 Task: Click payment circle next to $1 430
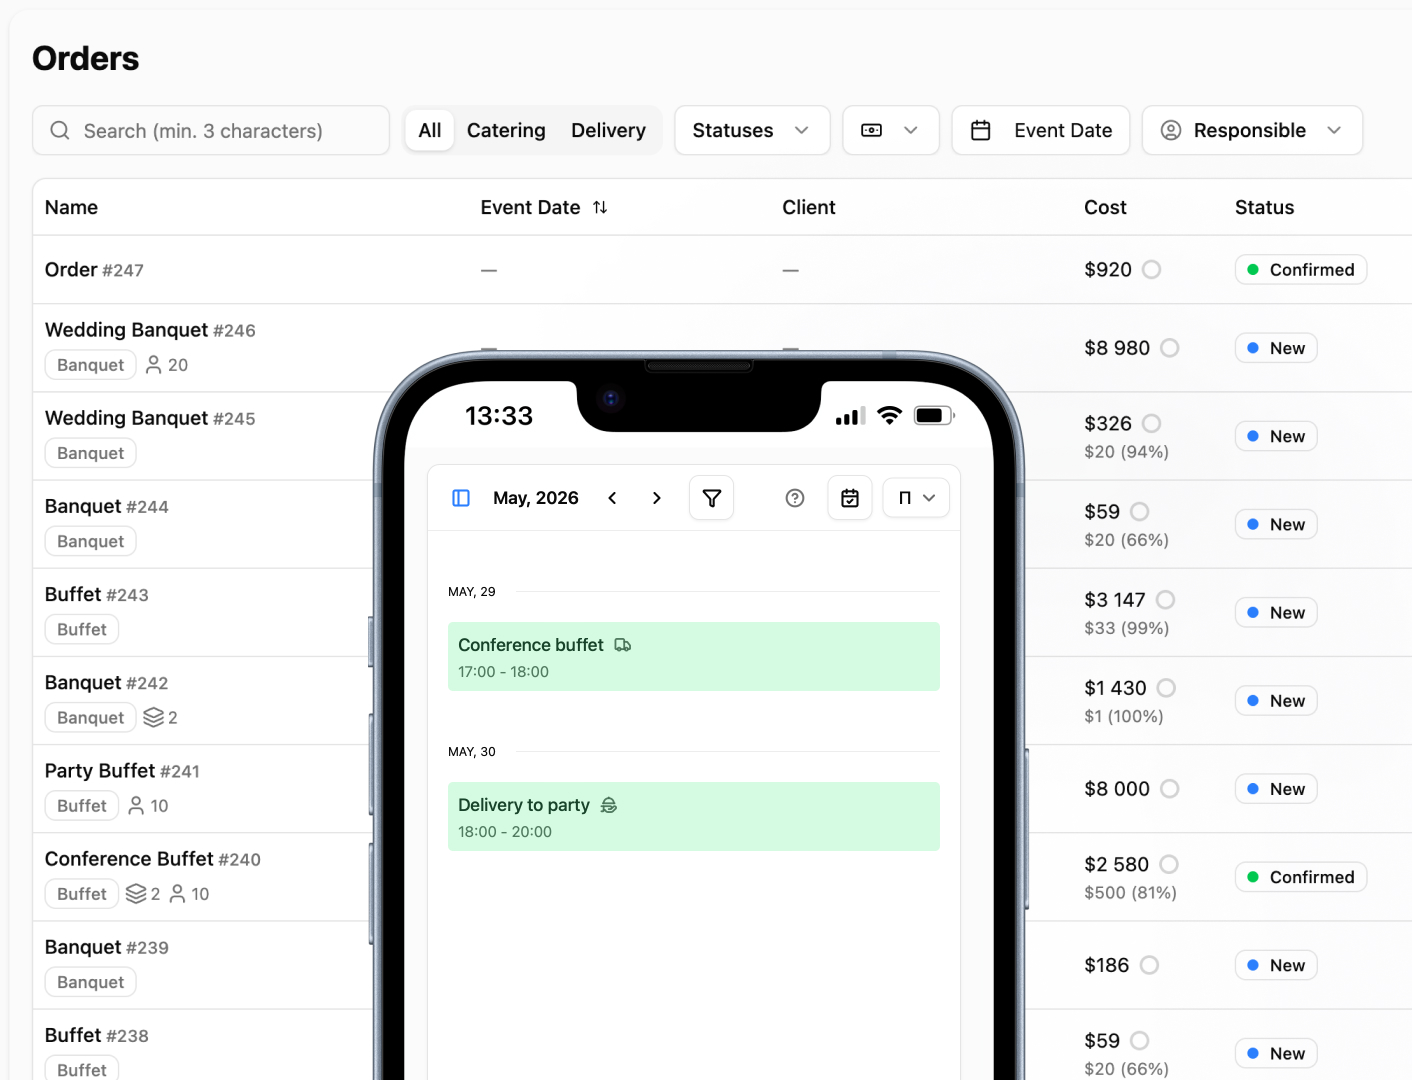point(1166,688)
